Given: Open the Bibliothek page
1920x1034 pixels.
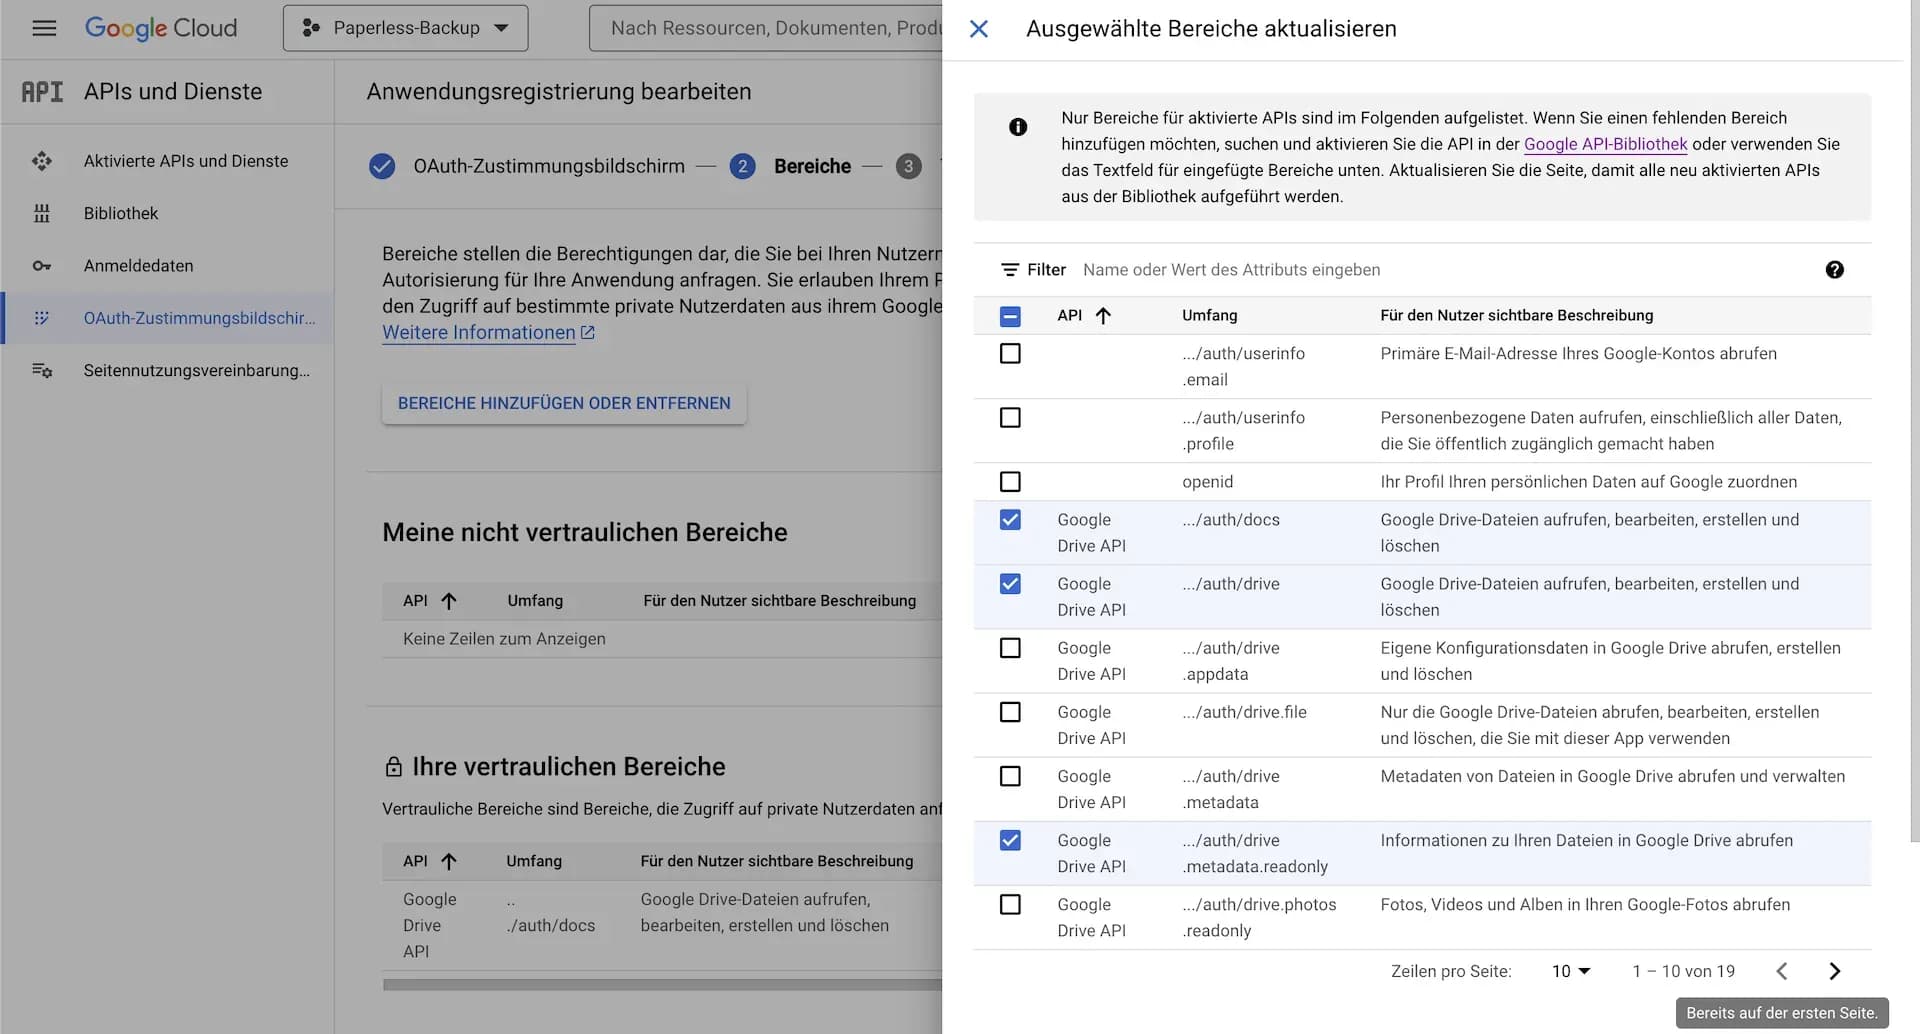Looking at the screenshot, I should 121,213.
